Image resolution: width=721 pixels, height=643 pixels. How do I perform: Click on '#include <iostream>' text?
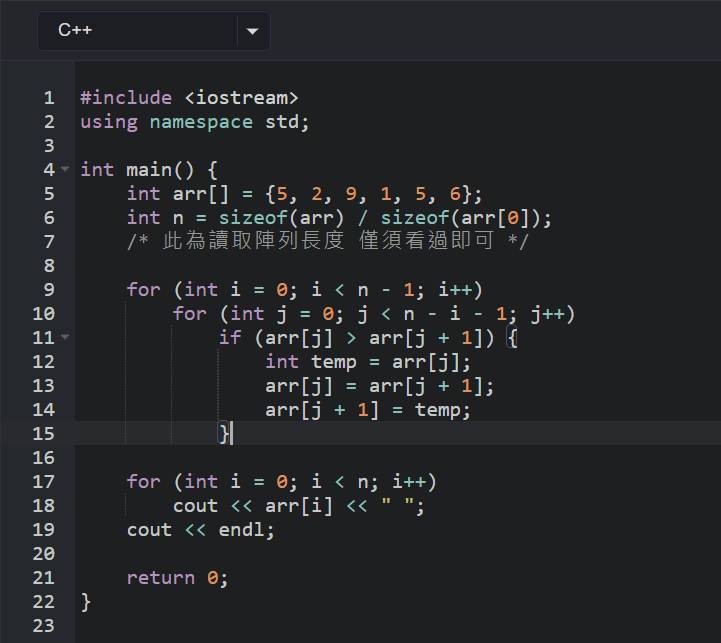click(x=189, y=98)
